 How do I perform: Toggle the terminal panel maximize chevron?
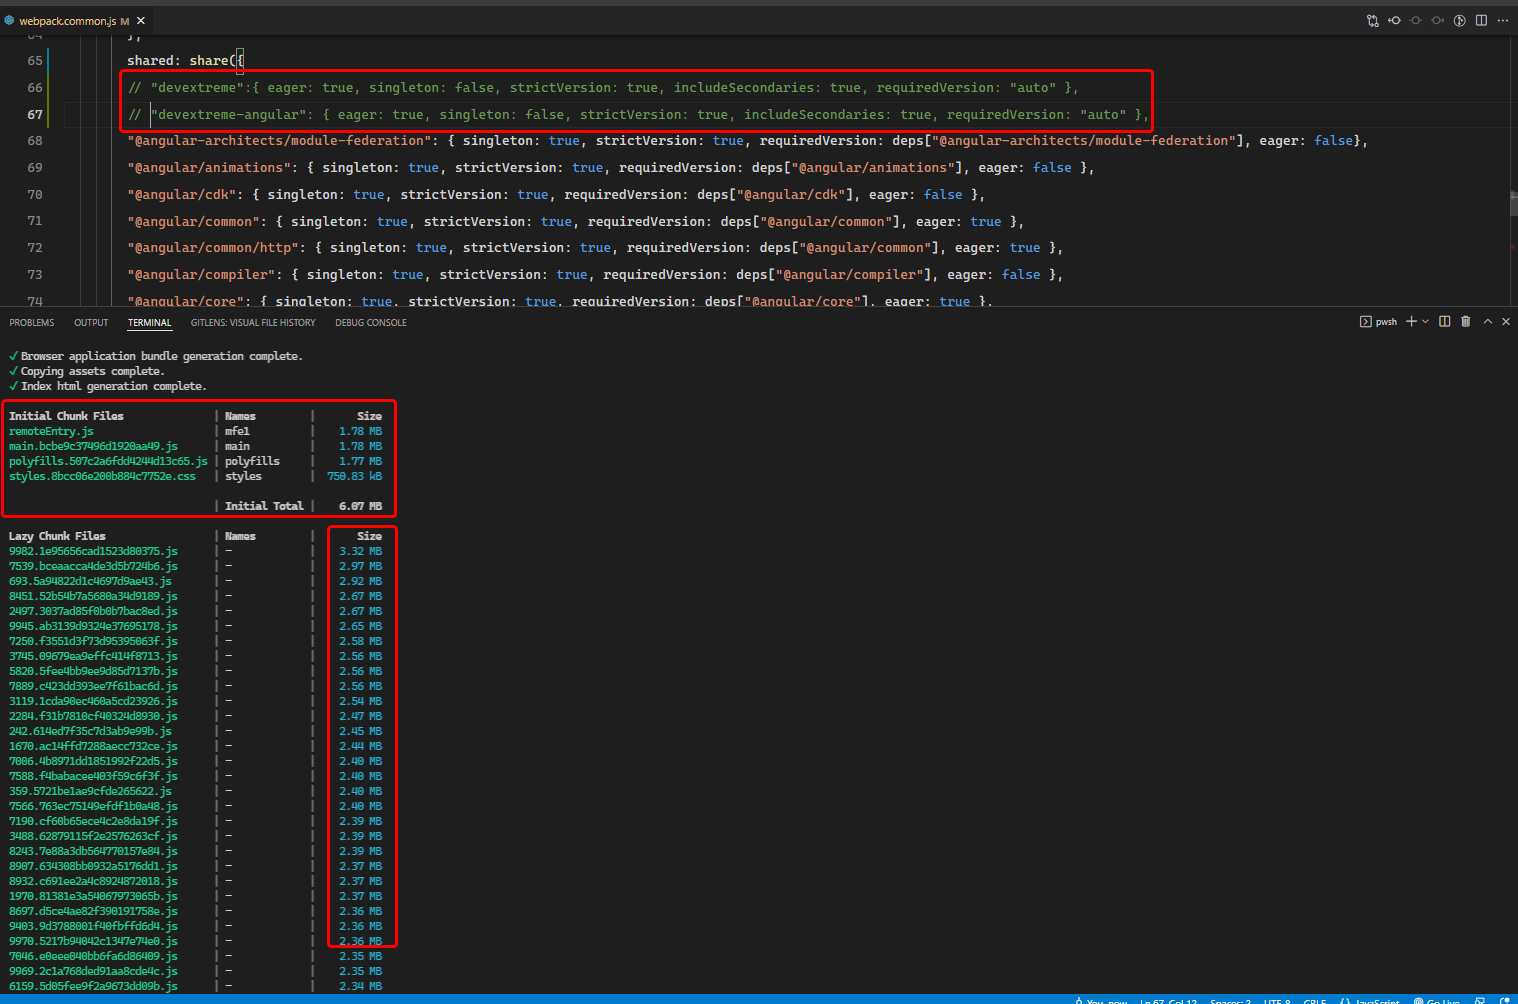[x=1487, y=321]
